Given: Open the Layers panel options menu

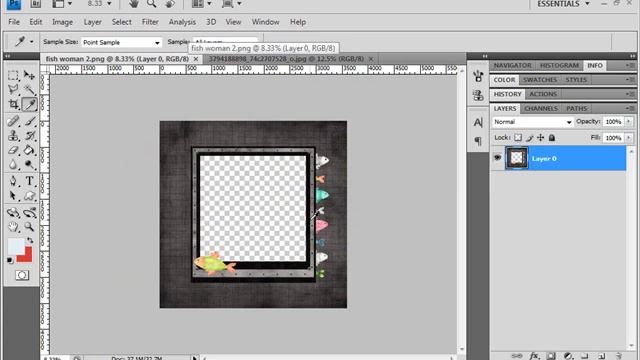Looking at the screenshot, I should [631, 109].
